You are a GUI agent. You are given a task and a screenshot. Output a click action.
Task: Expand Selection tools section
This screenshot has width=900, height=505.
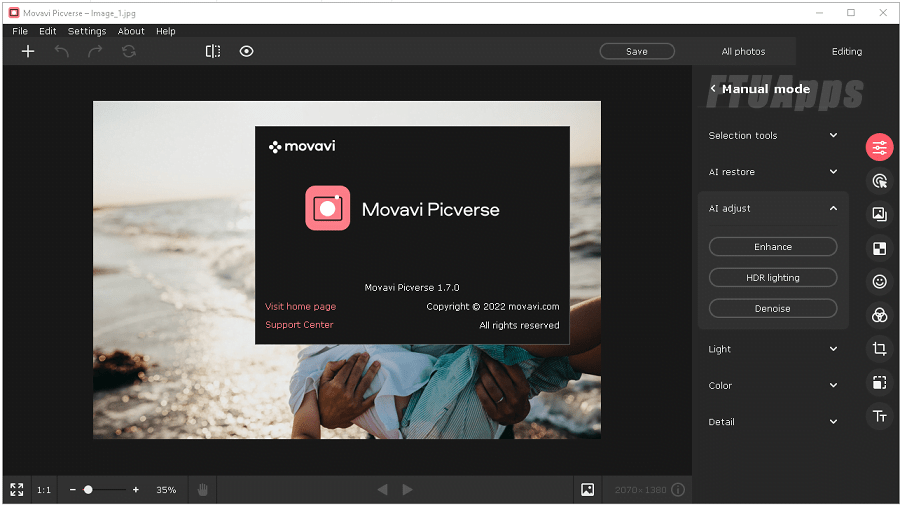tap(773, 135)
